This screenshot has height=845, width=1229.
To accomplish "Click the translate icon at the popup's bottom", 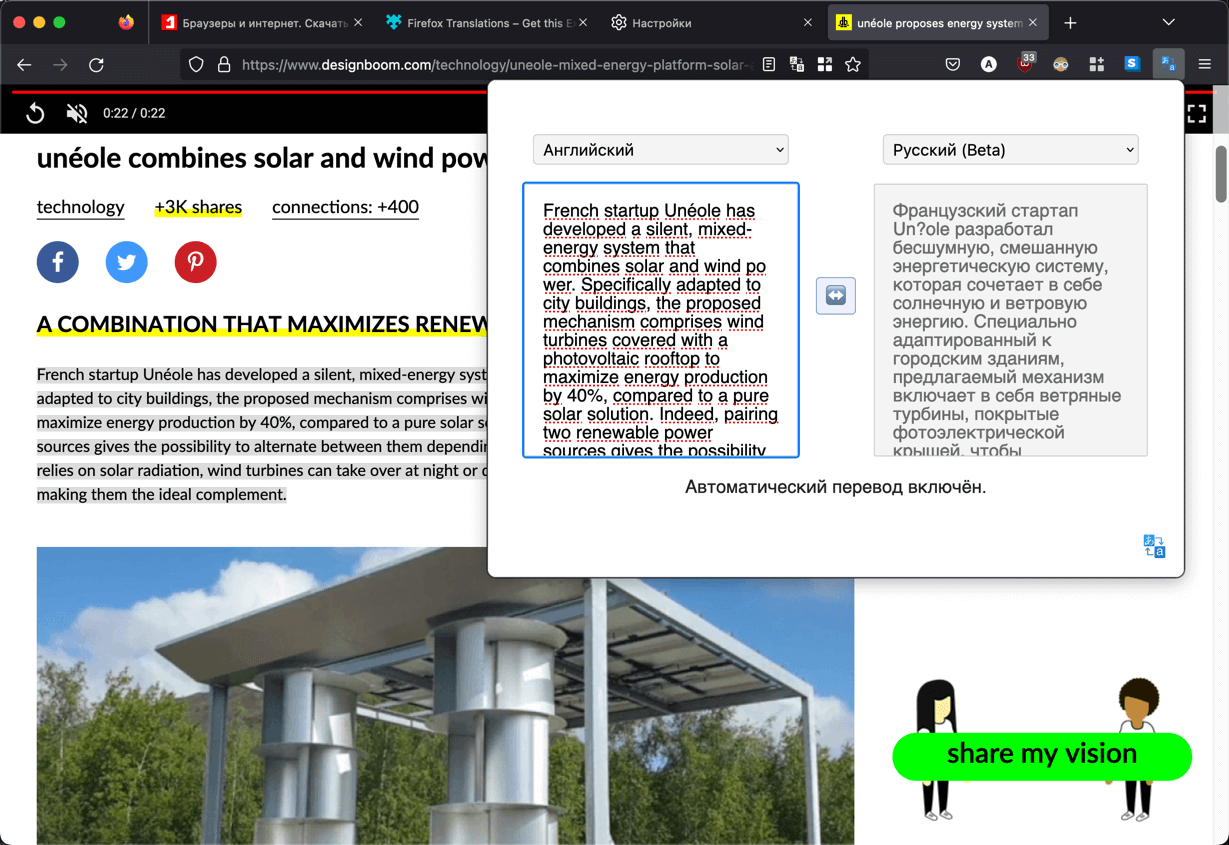I will (x=1154, y=546).
